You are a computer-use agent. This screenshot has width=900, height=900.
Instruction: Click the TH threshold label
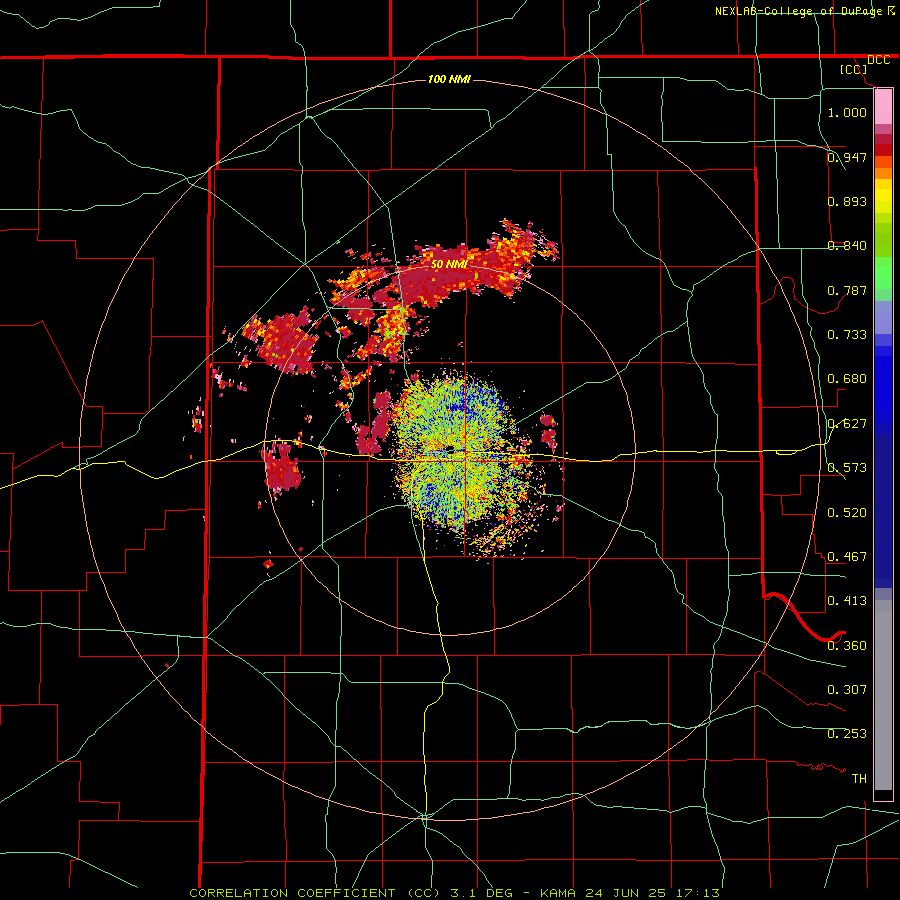(859, 778)
